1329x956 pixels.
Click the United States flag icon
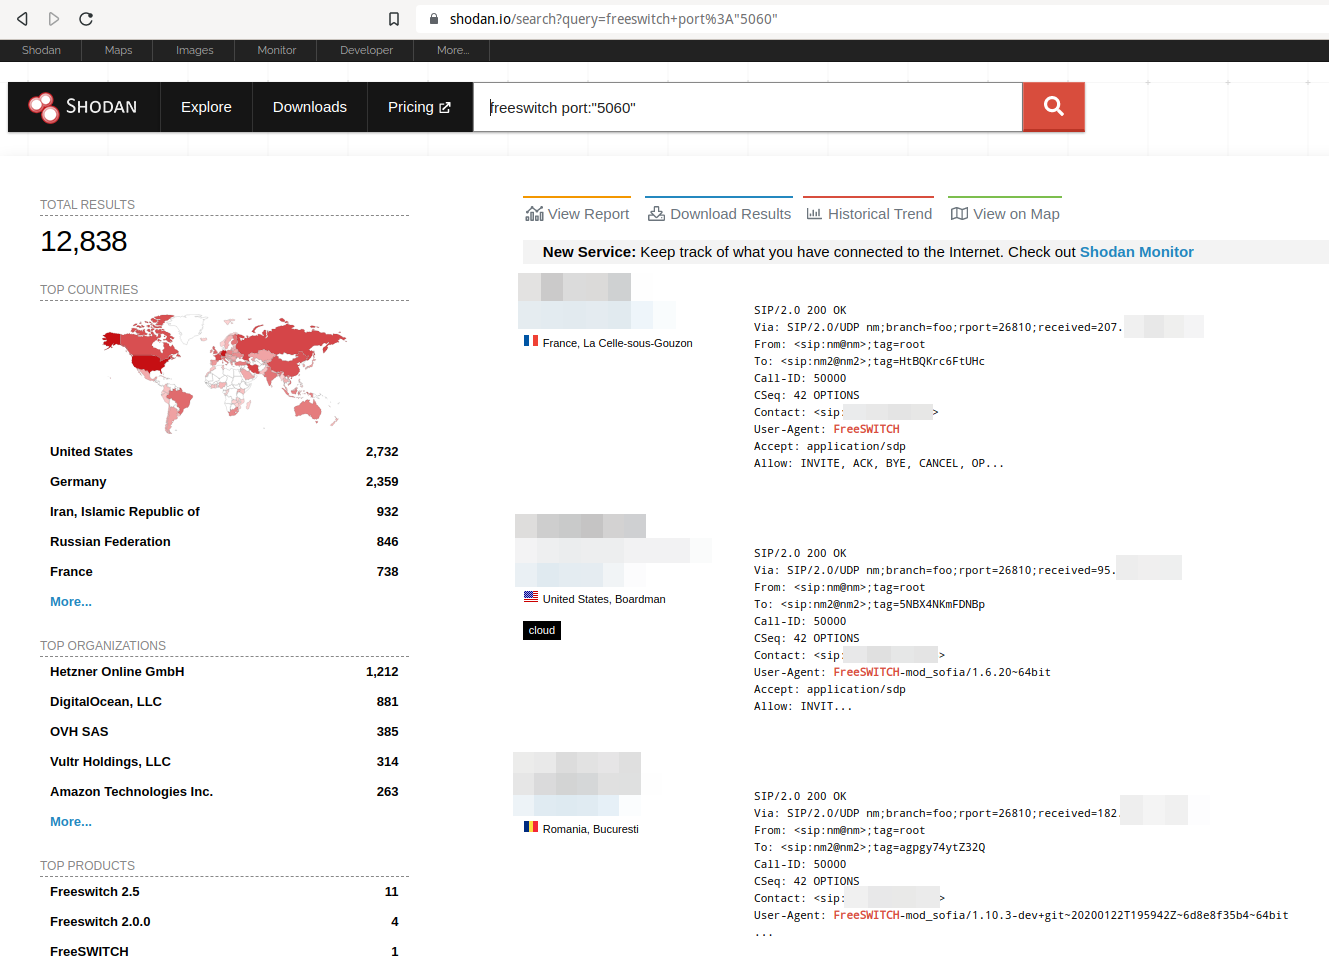[531, 597]
